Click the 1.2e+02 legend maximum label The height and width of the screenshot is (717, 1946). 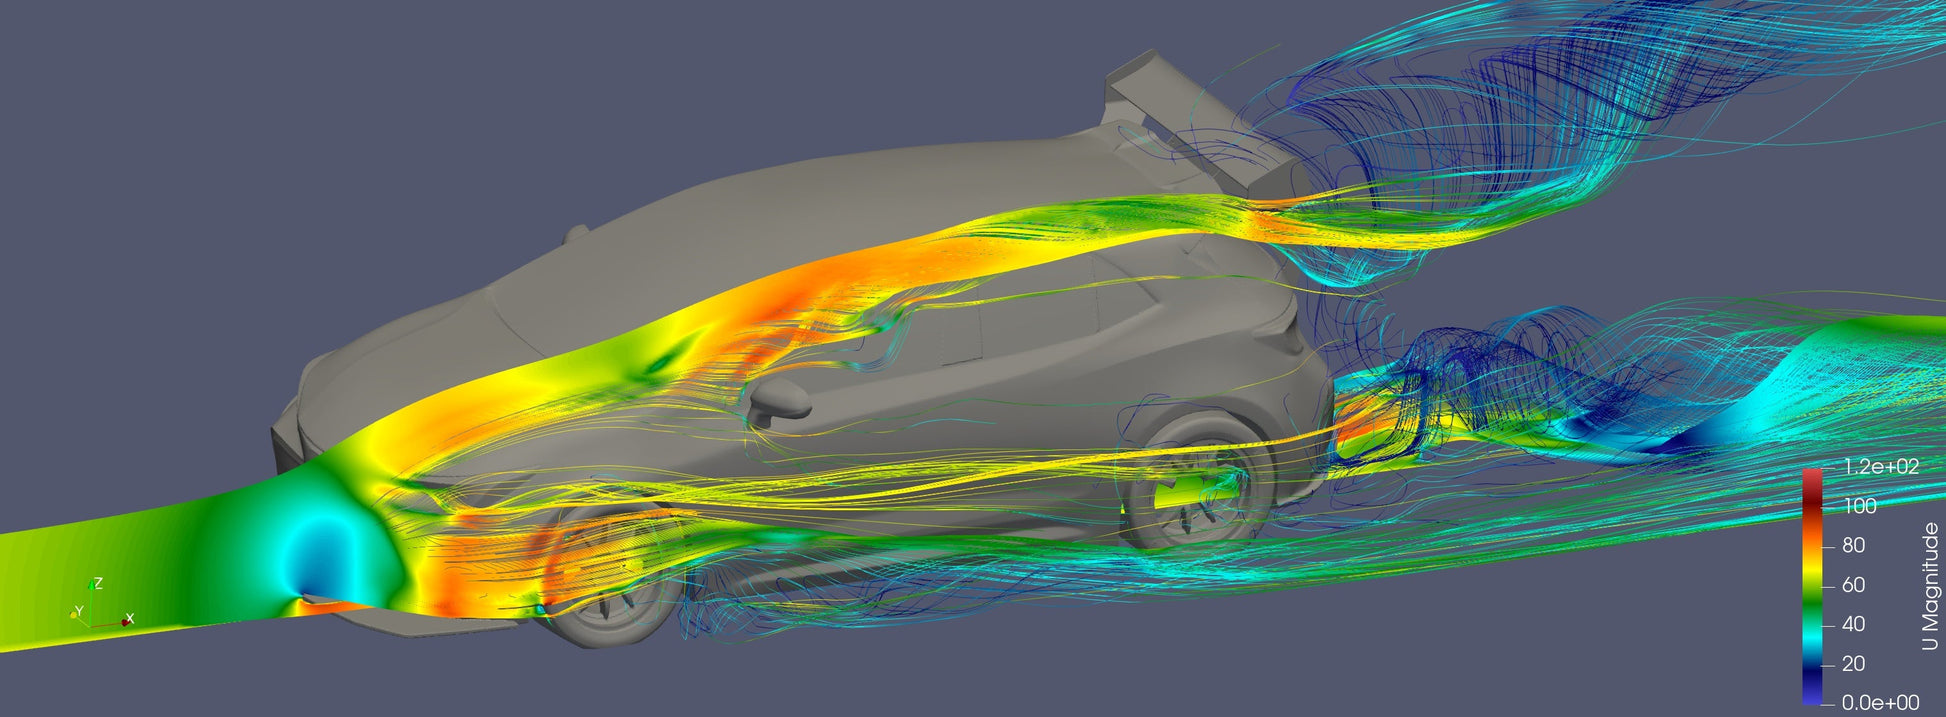pos(1880,467)
